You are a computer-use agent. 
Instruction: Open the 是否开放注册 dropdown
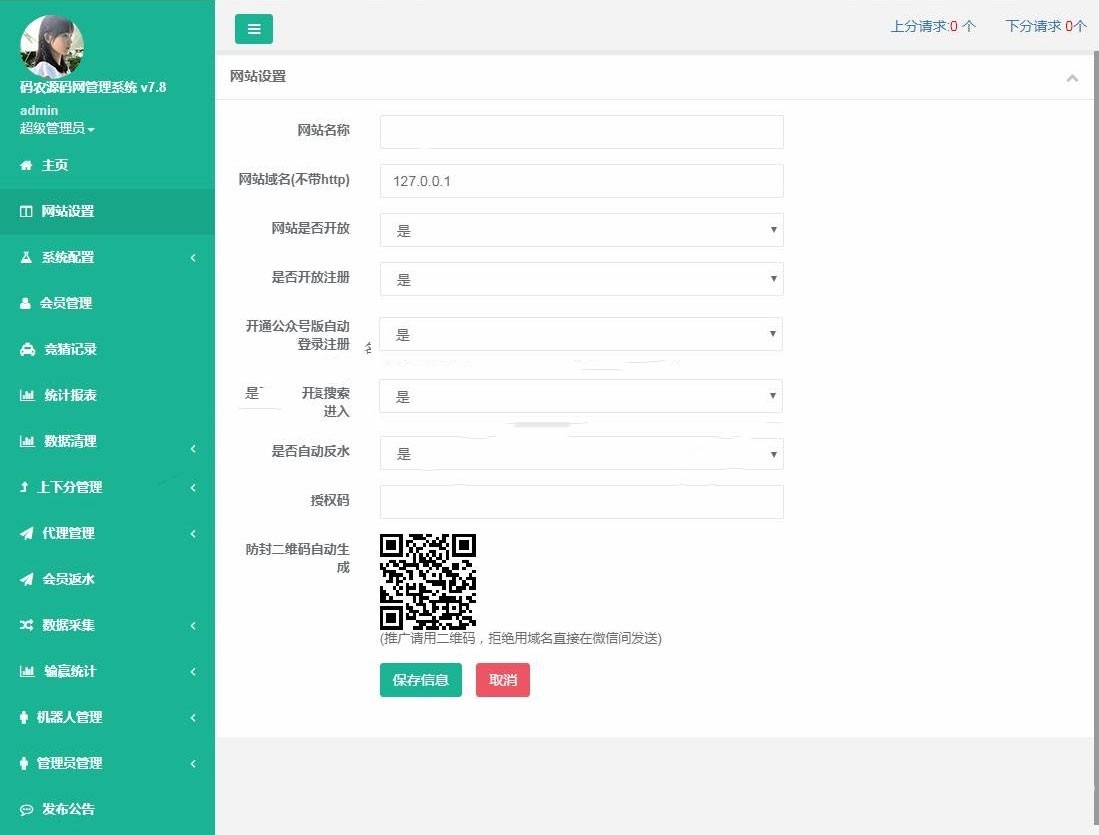[581, 279]
